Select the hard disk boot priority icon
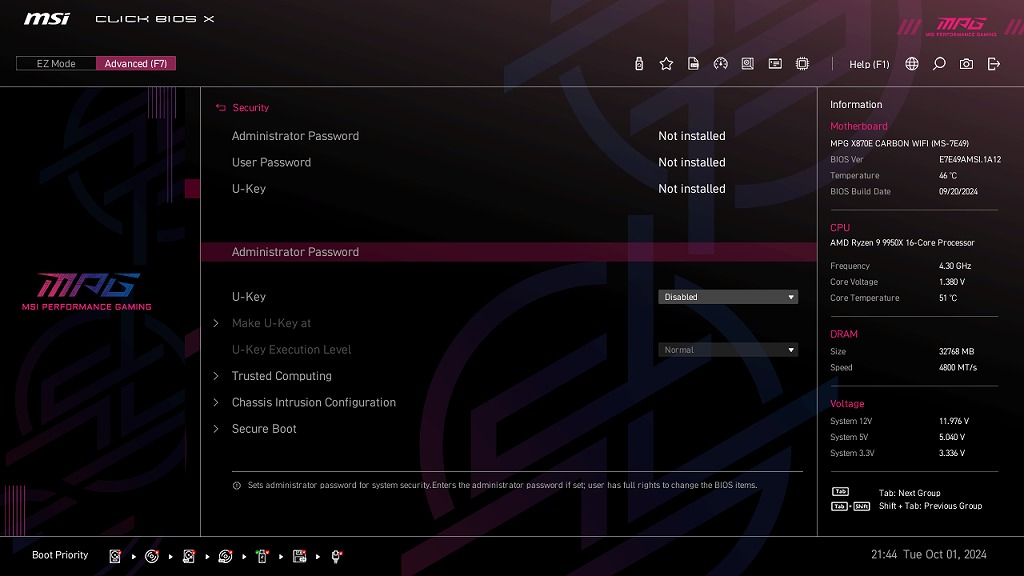The image size is (1024, 576). click(x=115, y=556)
